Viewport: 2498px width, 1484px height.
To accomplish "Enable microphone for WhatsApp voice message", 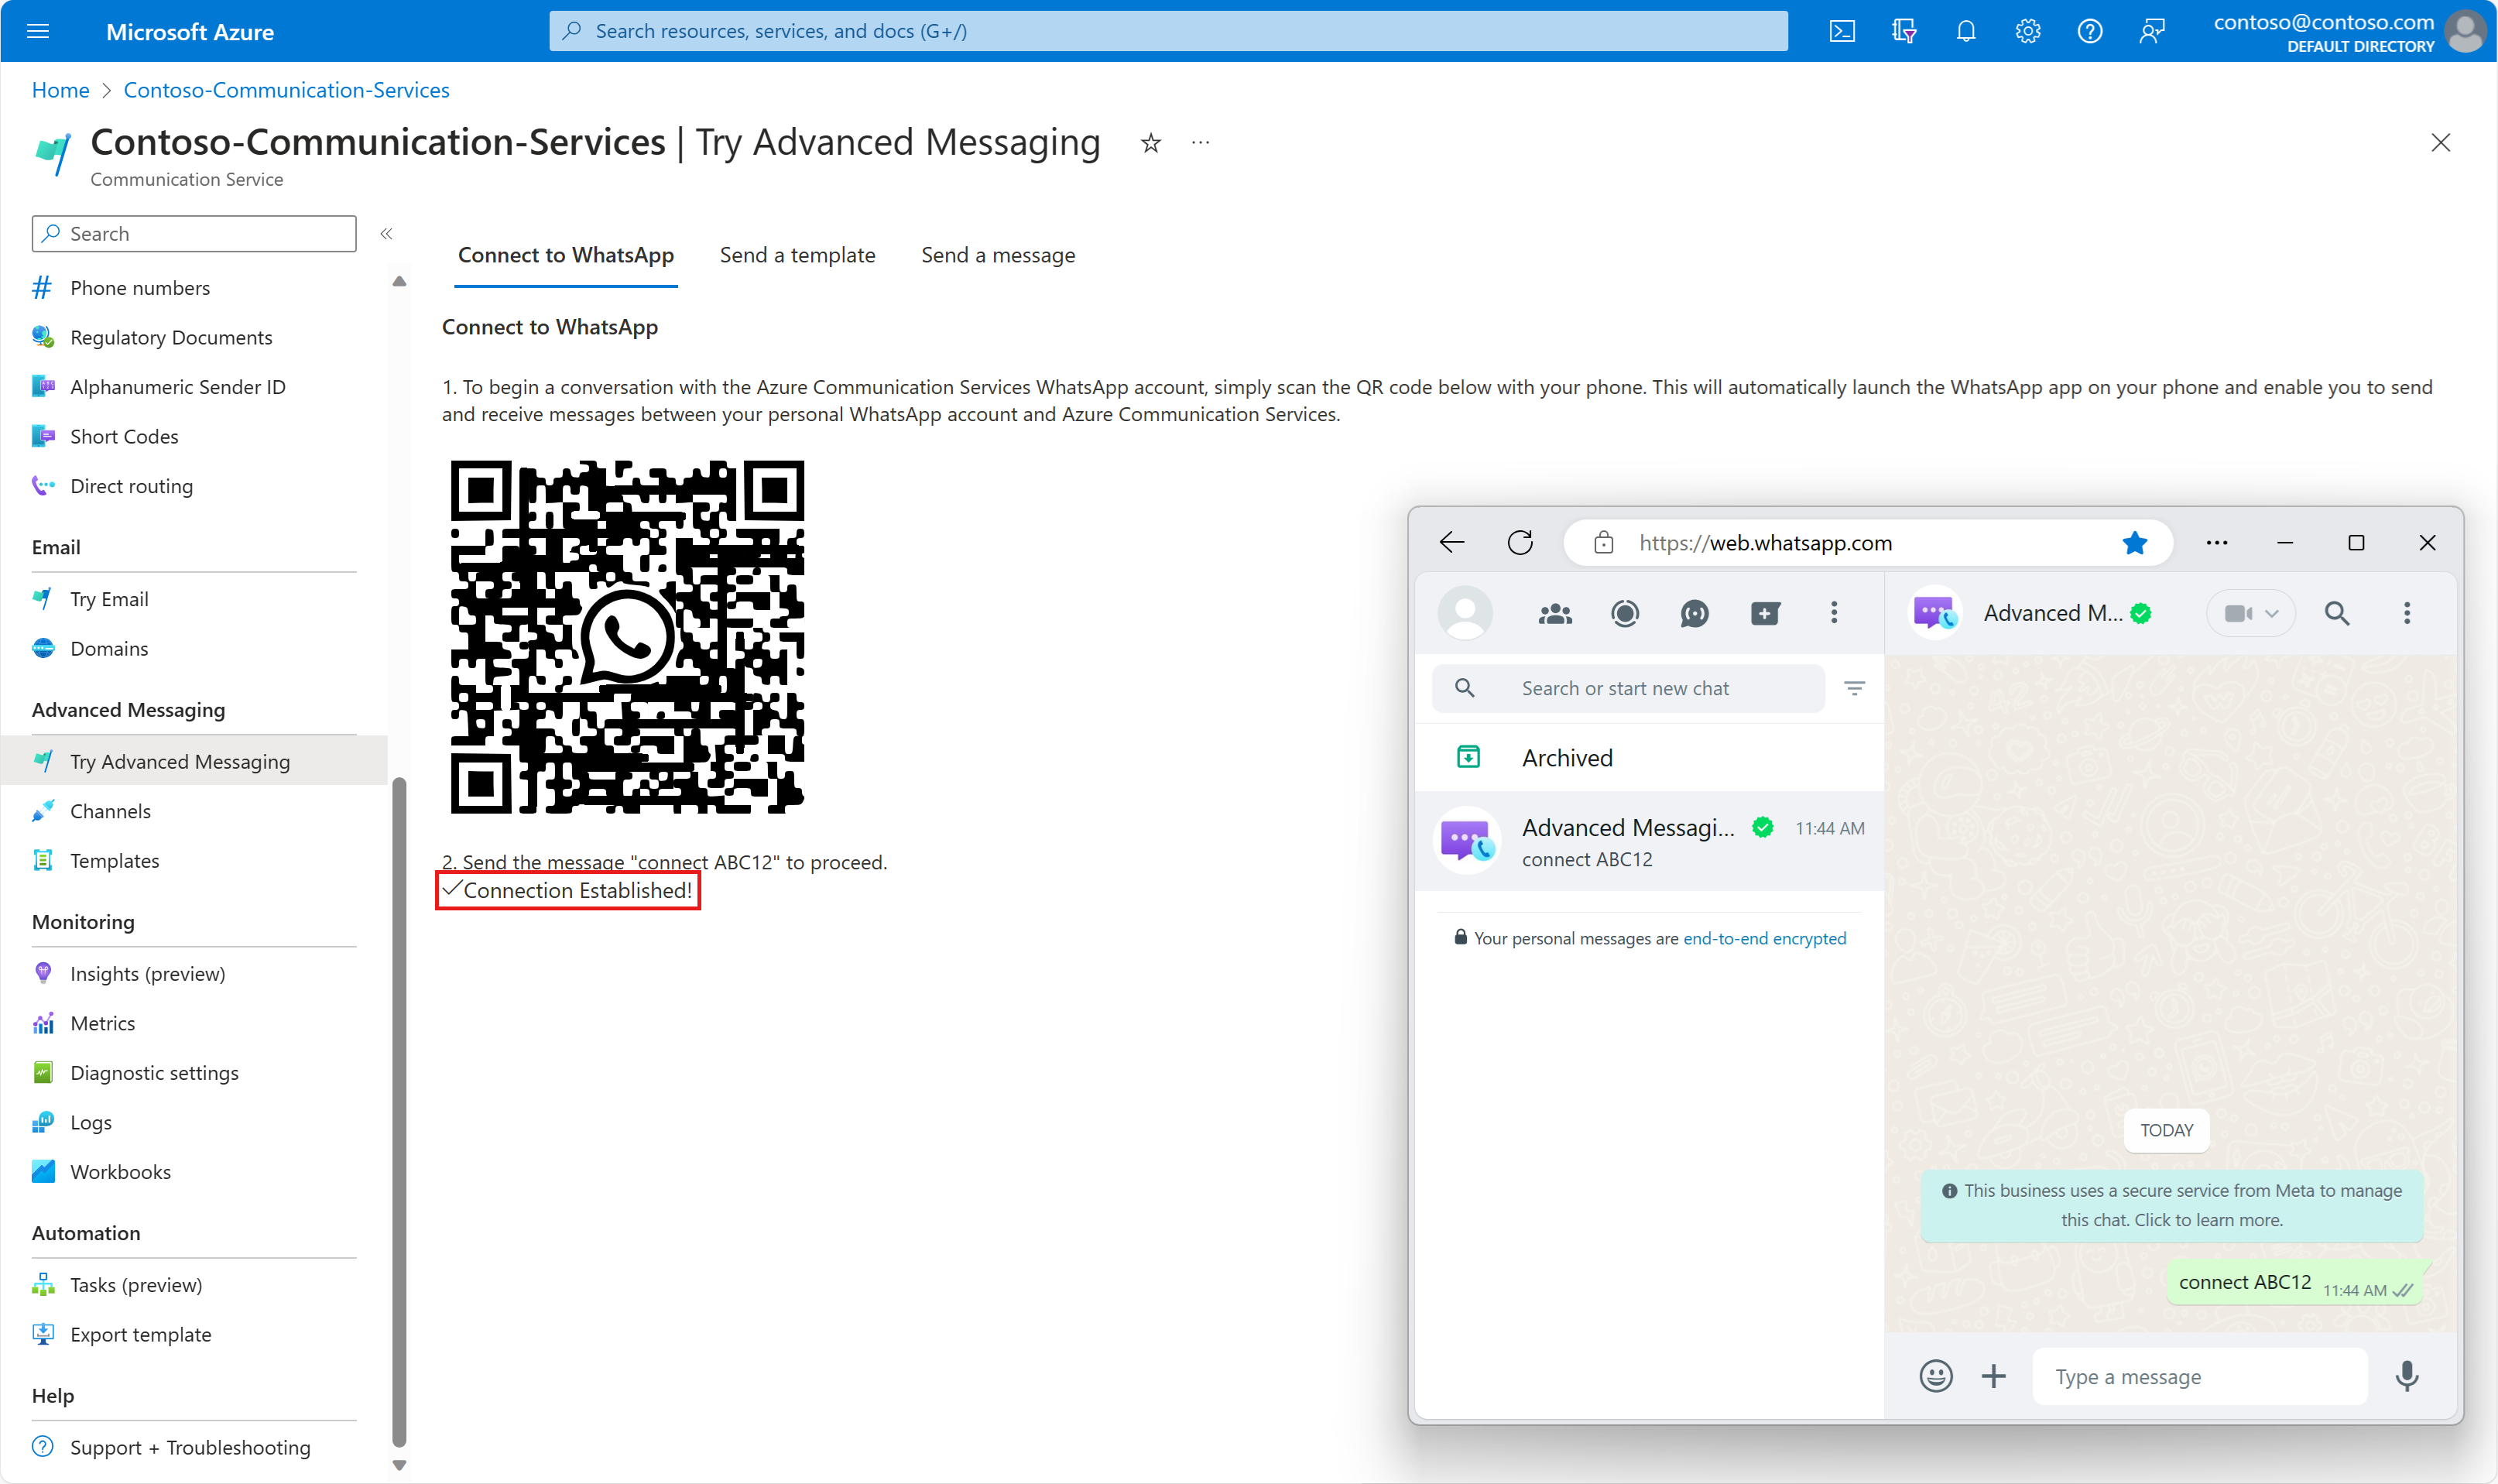I will [x=2406, y=1376].
